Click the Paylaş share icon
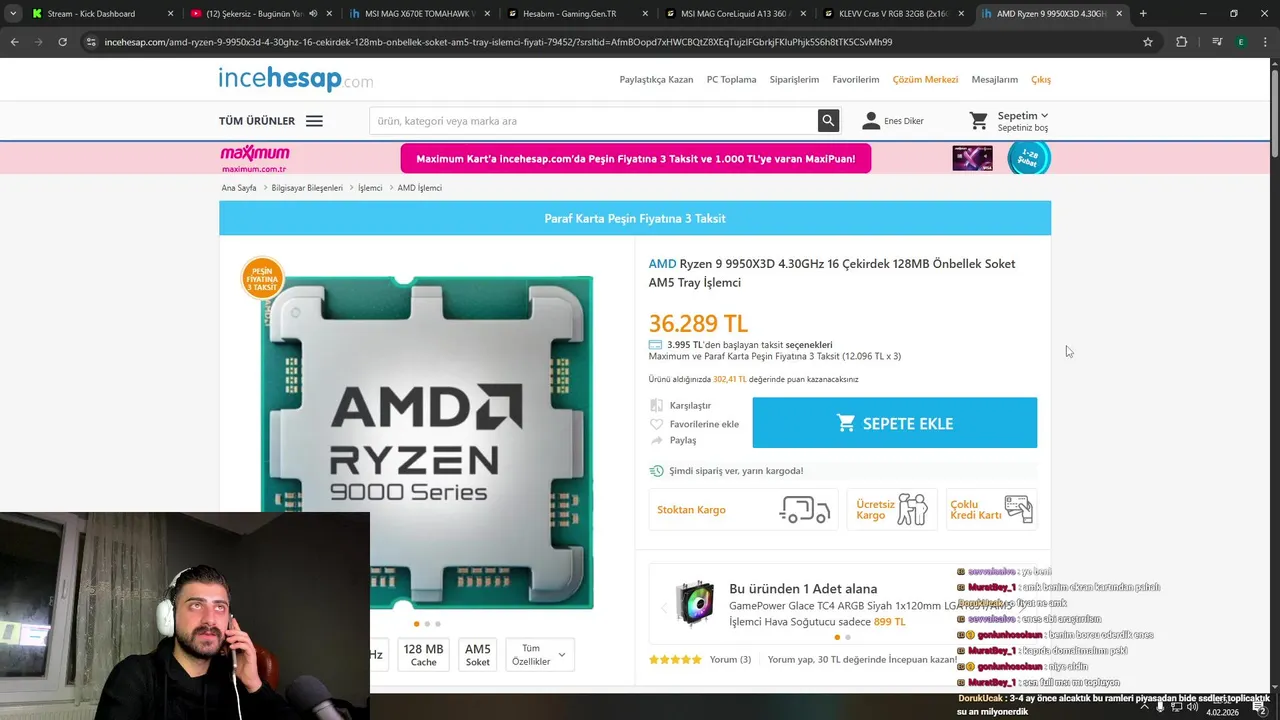The width and height of the screenshot is (1280, 720). pyautogui.click(x=656, y=440)
